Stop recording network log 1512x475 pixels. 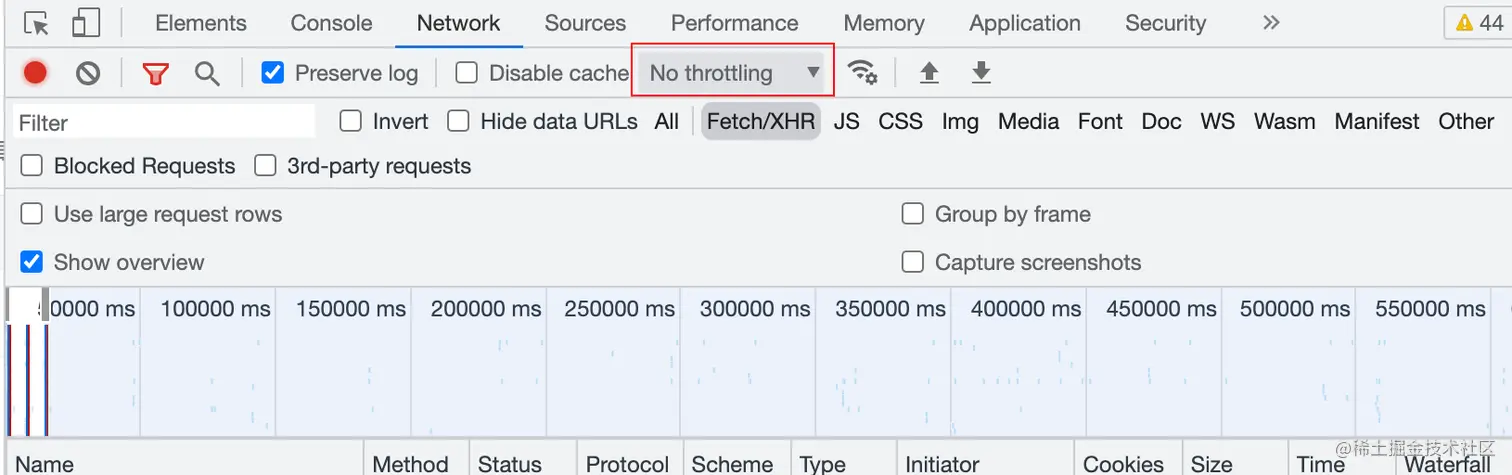36,72
